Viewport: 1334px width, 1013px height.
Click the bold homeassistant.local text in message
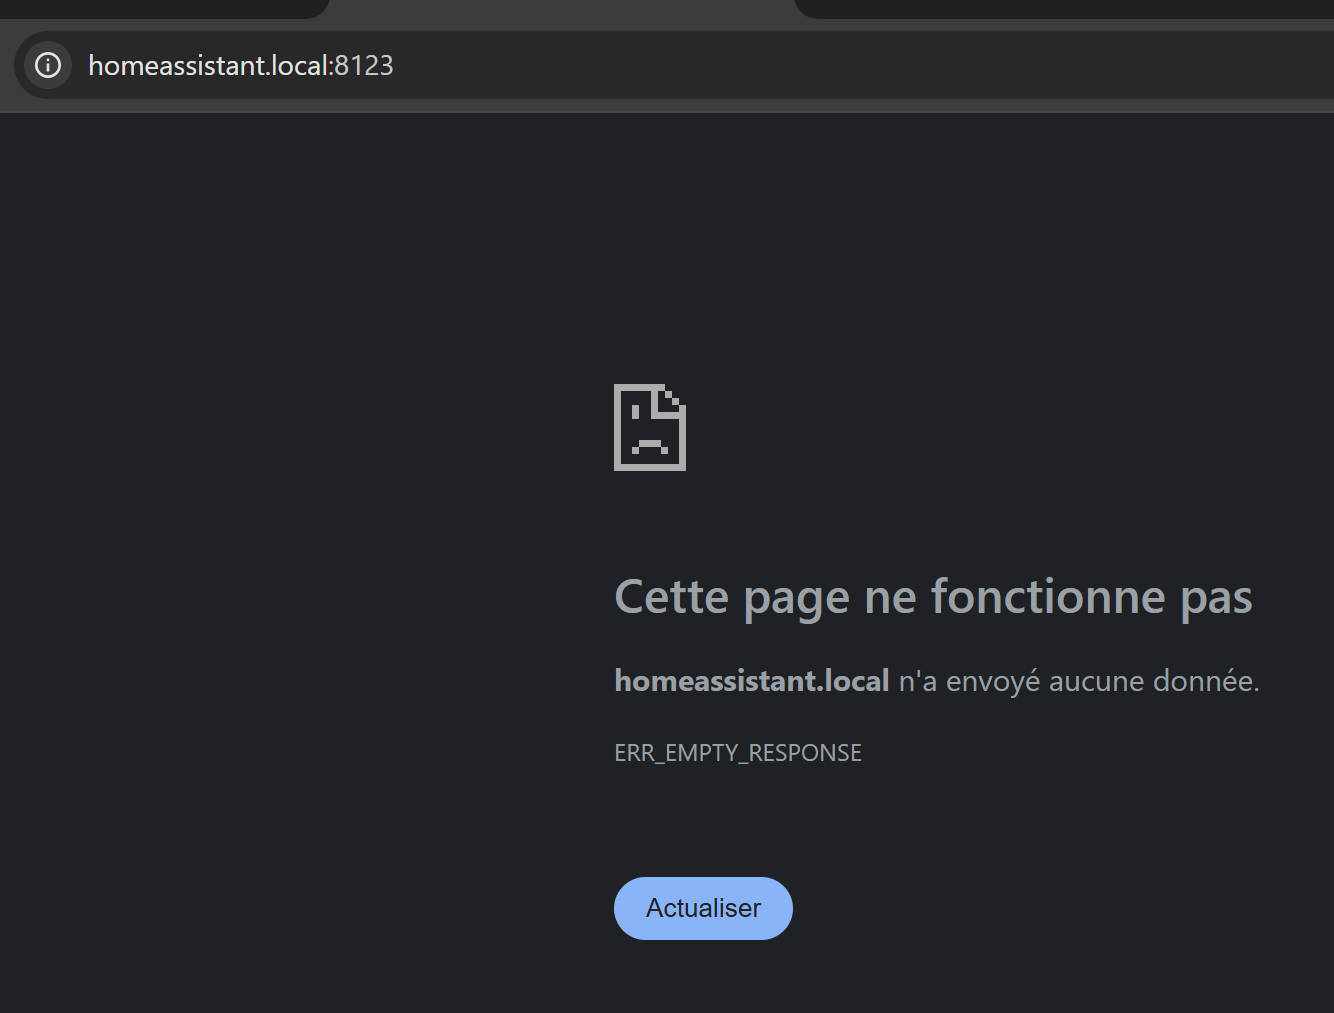[x=751, y=681]
